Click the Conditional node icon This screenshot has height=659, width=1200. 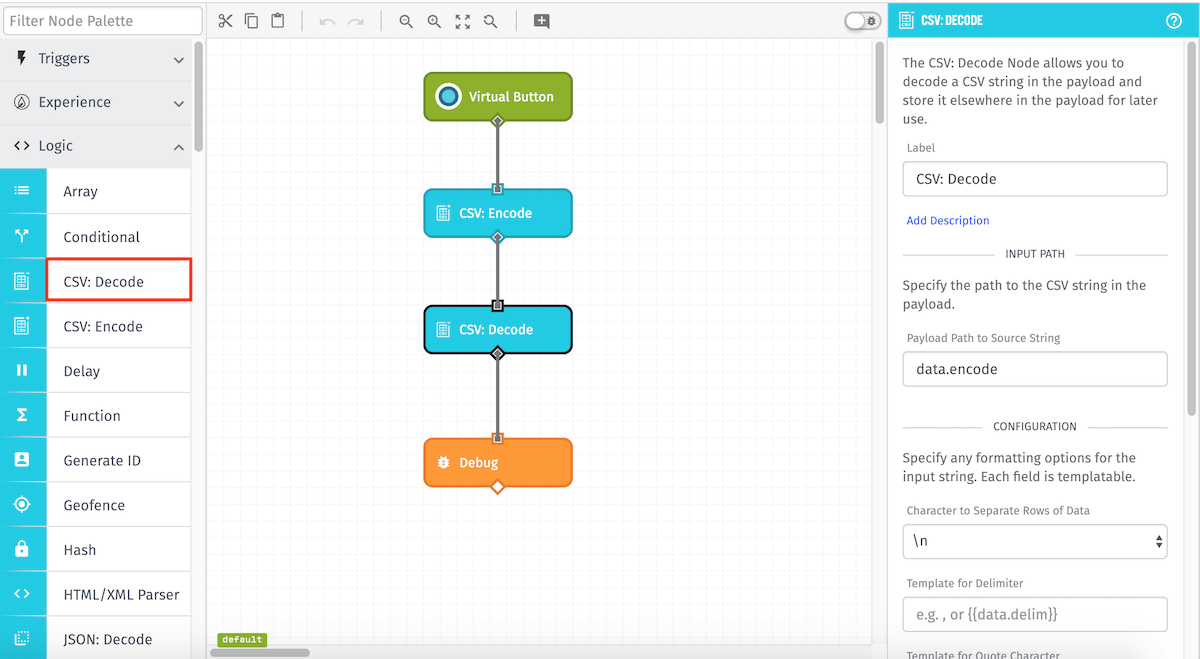[22, 236]
